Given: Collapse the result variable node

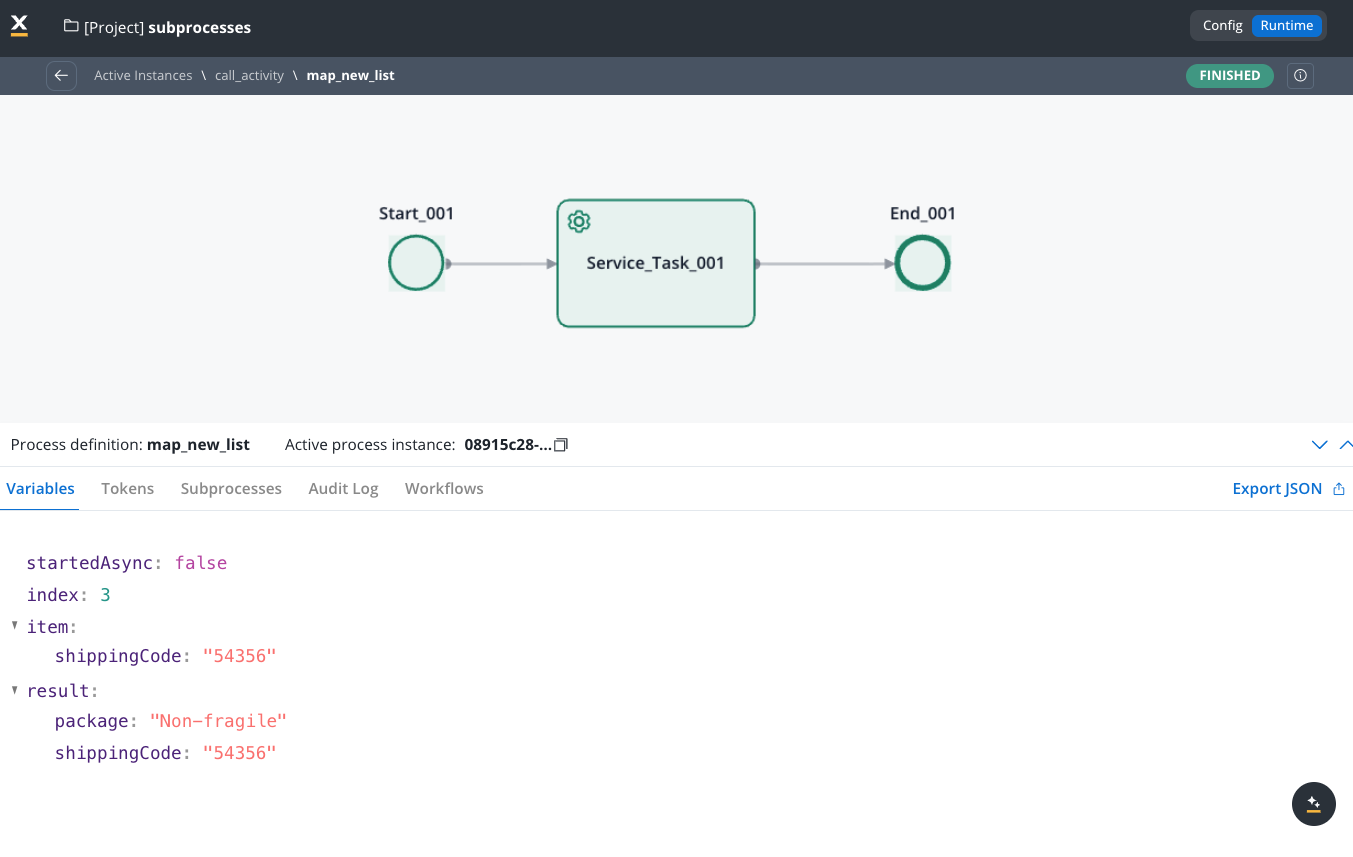Looking at the screenshot, I should (15, 690).
